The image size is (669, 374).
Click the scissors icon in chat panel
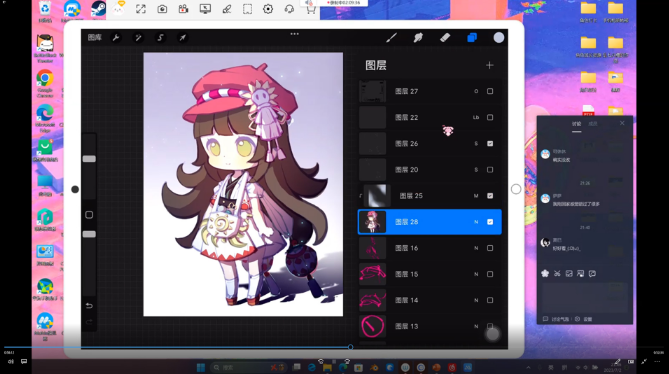(x=557, y=274)
